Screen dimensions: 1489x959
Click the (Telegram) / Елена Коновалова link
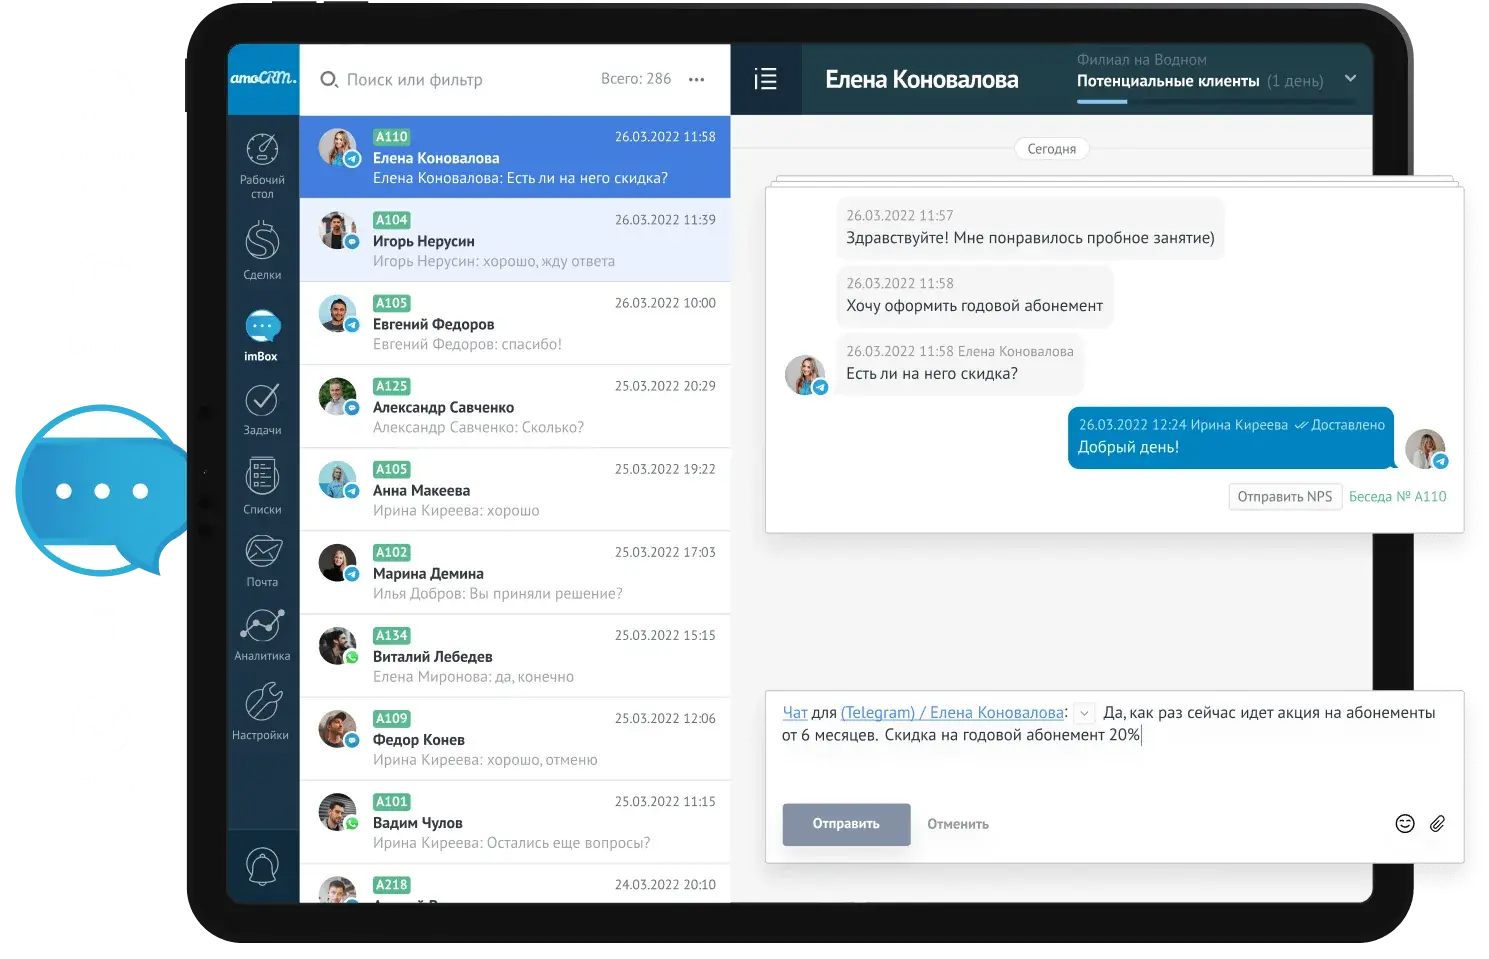(952, 712)
